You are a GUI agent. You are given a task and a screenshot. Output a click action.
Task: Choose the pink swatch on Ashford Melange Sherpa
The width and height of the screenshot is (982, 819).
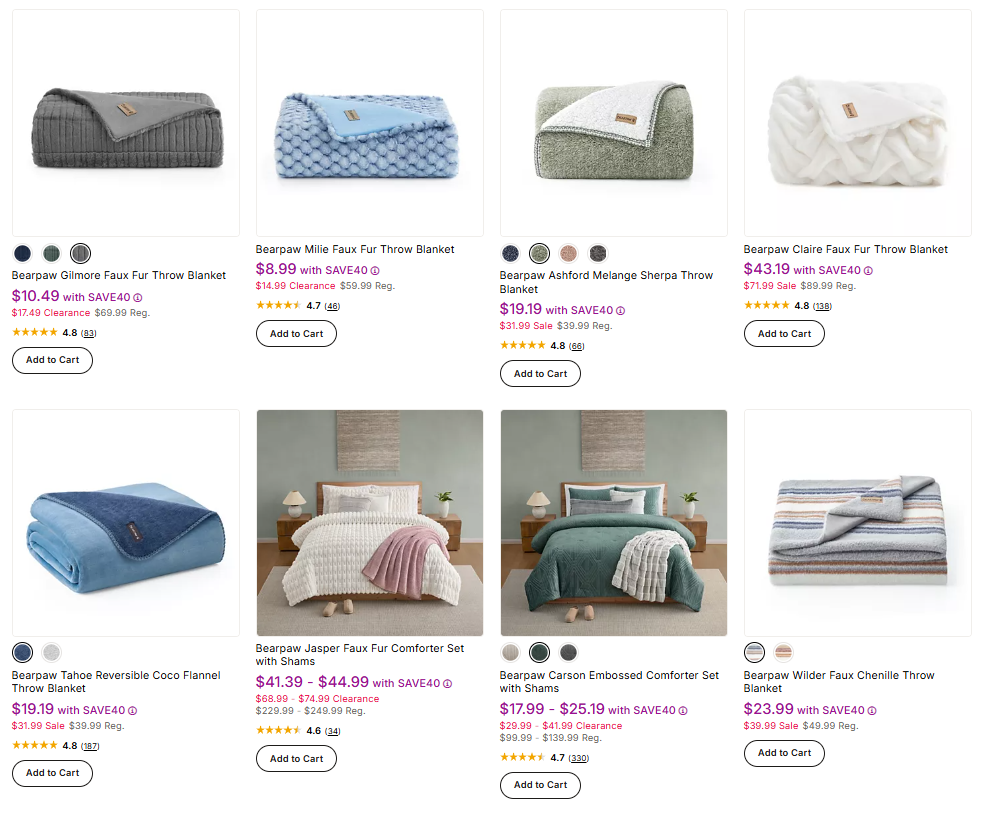coord(568,253)
